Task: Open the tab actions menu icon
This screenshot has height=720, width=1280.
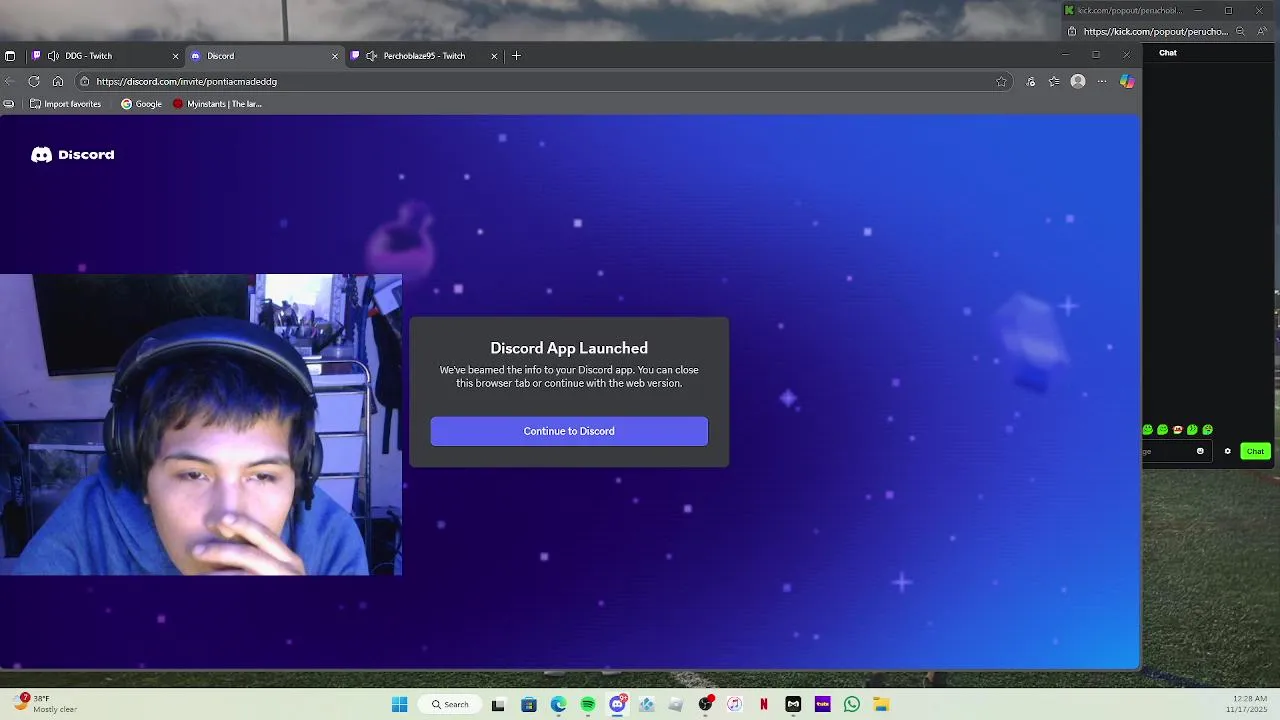Action: tap(10, 56)
